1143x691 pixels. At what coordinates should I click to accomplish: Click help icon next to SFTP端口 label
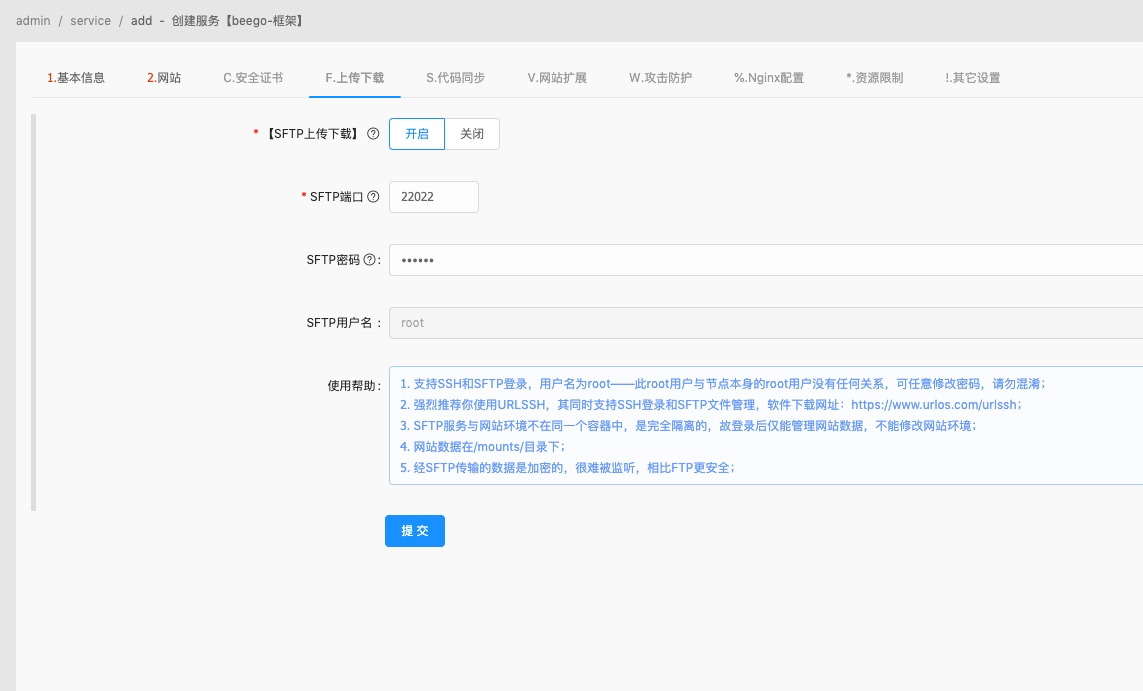[373, 197]
